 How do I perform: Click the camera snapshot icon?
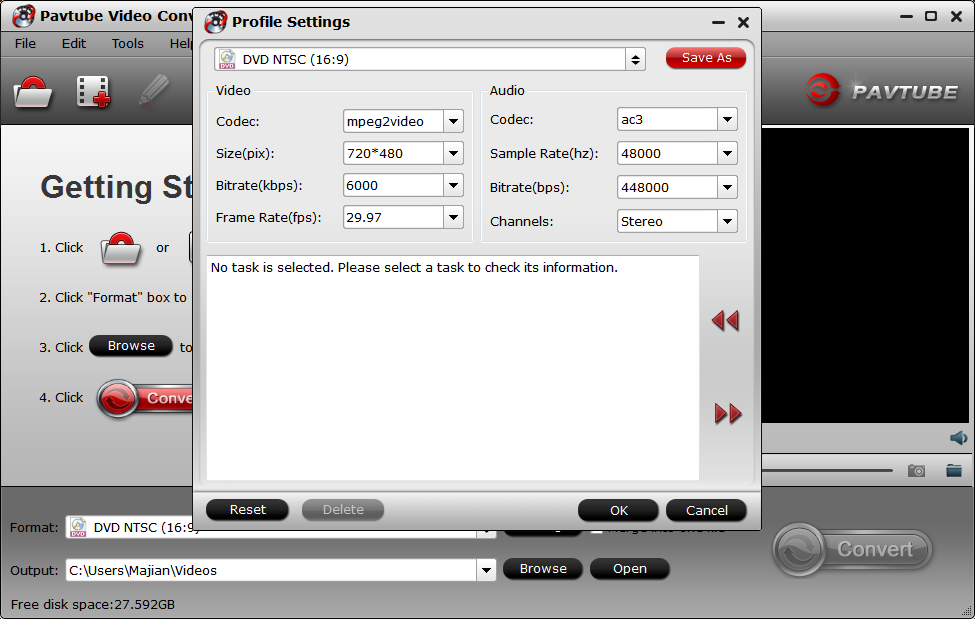916,470
